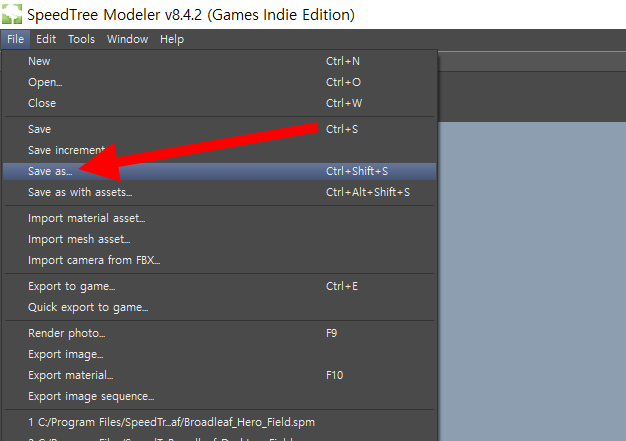626x441 pixels.
Task: Choose Export image sequence...
Action: point(219,396)
